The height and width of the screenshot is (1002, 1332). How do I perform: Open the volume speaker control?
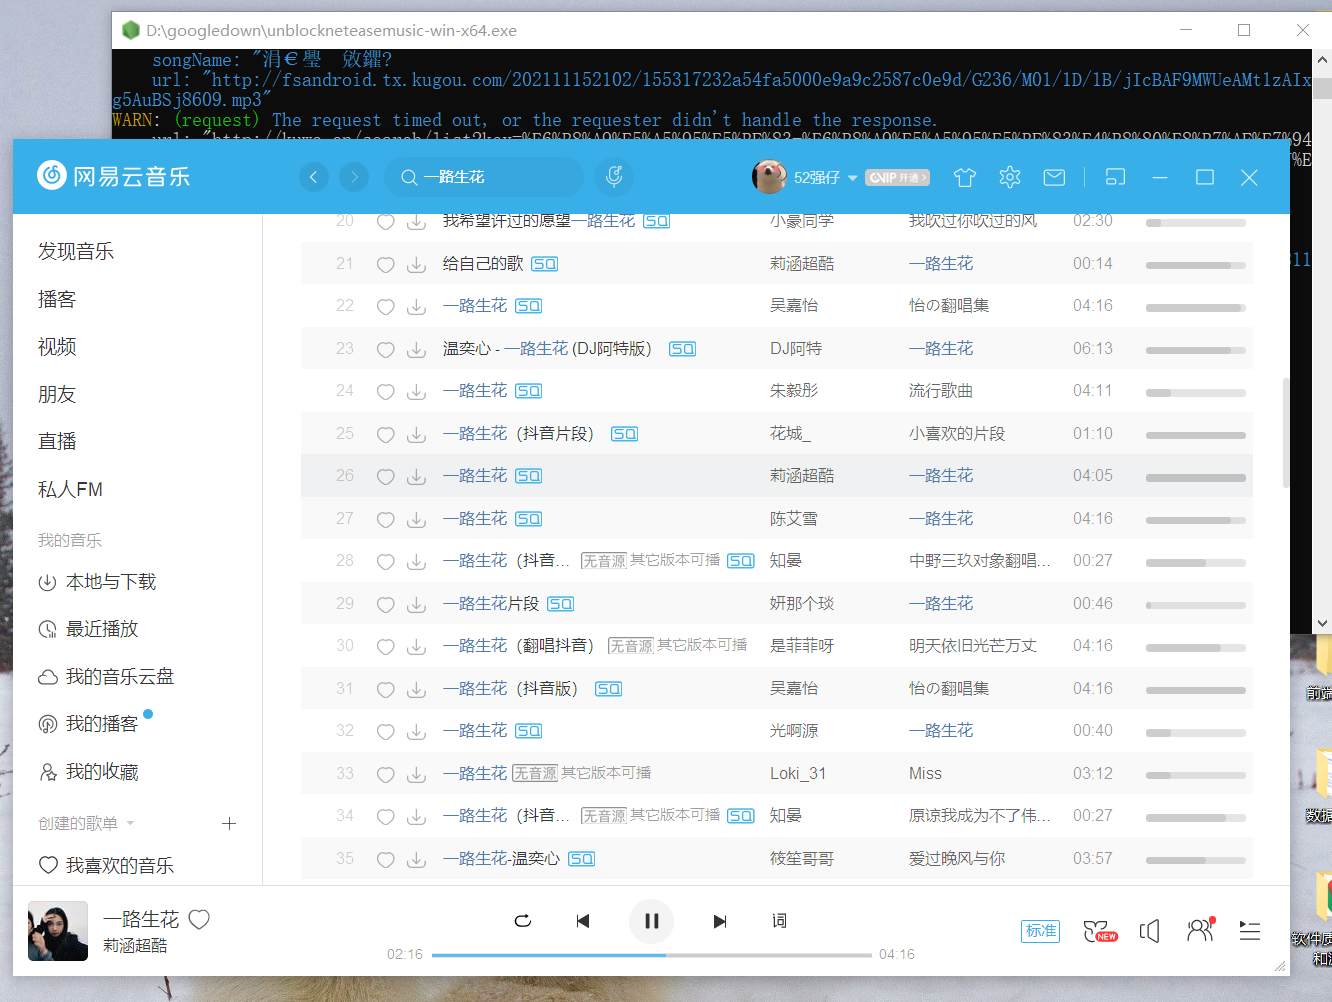coord(1150,931)
